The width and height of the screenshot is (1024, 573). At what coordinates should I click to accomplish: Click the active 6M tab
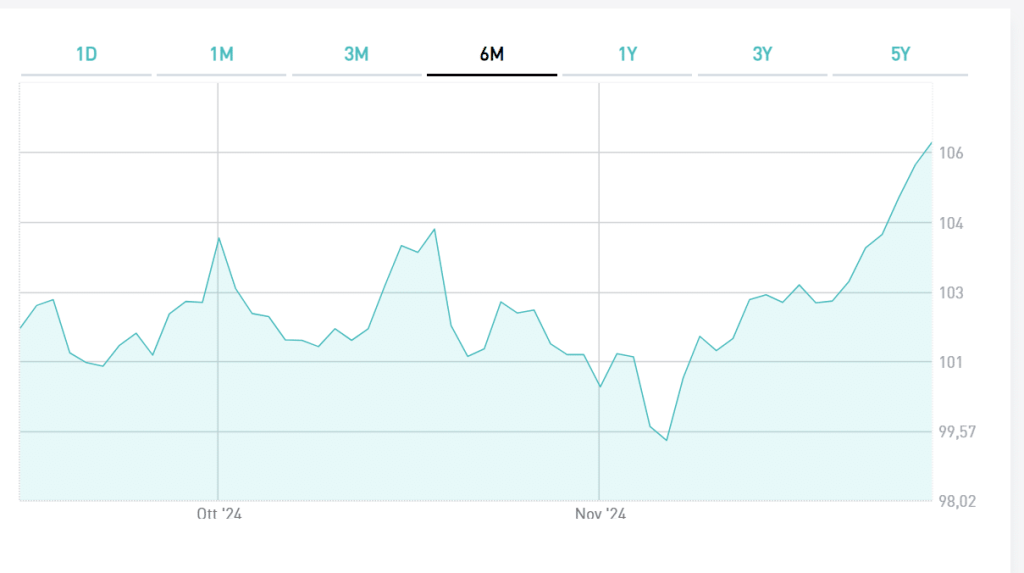tap(491, 54)
